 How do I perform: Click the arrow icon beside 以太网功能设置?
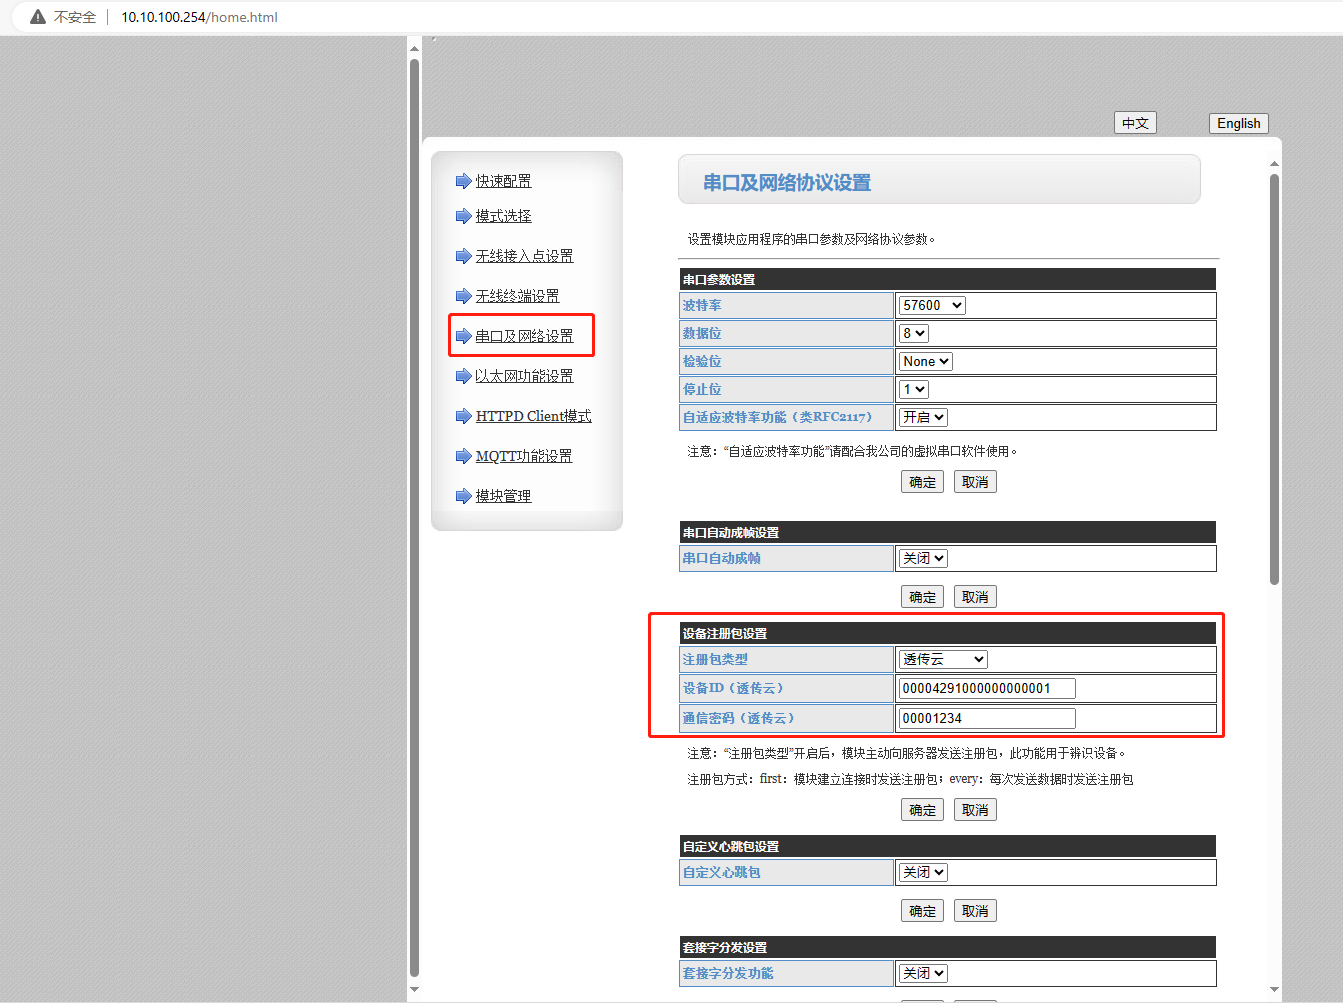coord(463,376)
